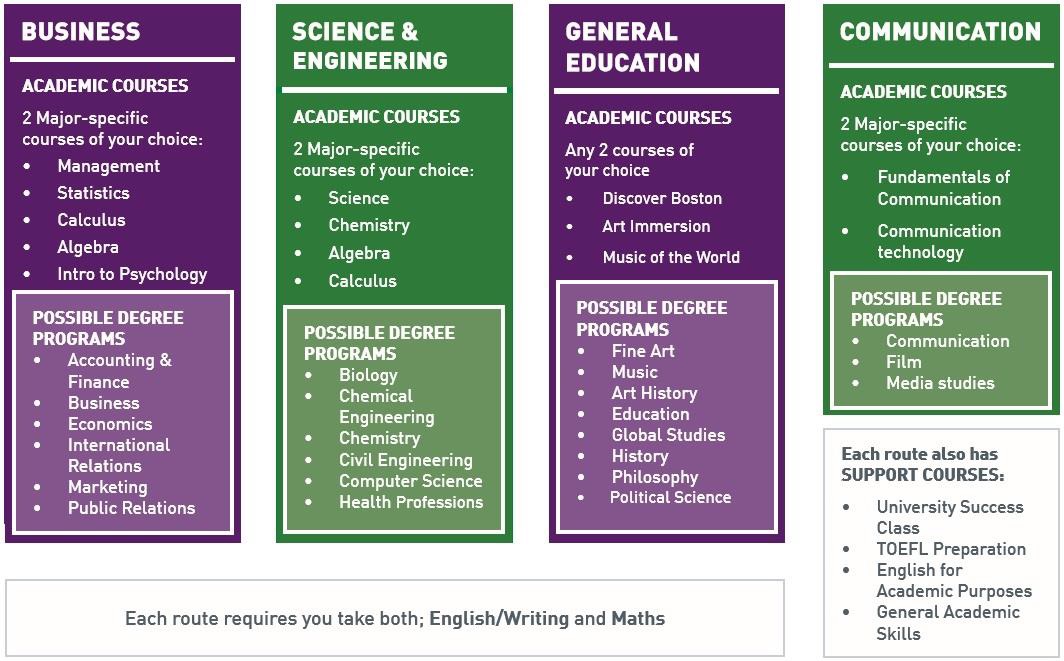Click the Art Immersion course entry

pos(656,226)
